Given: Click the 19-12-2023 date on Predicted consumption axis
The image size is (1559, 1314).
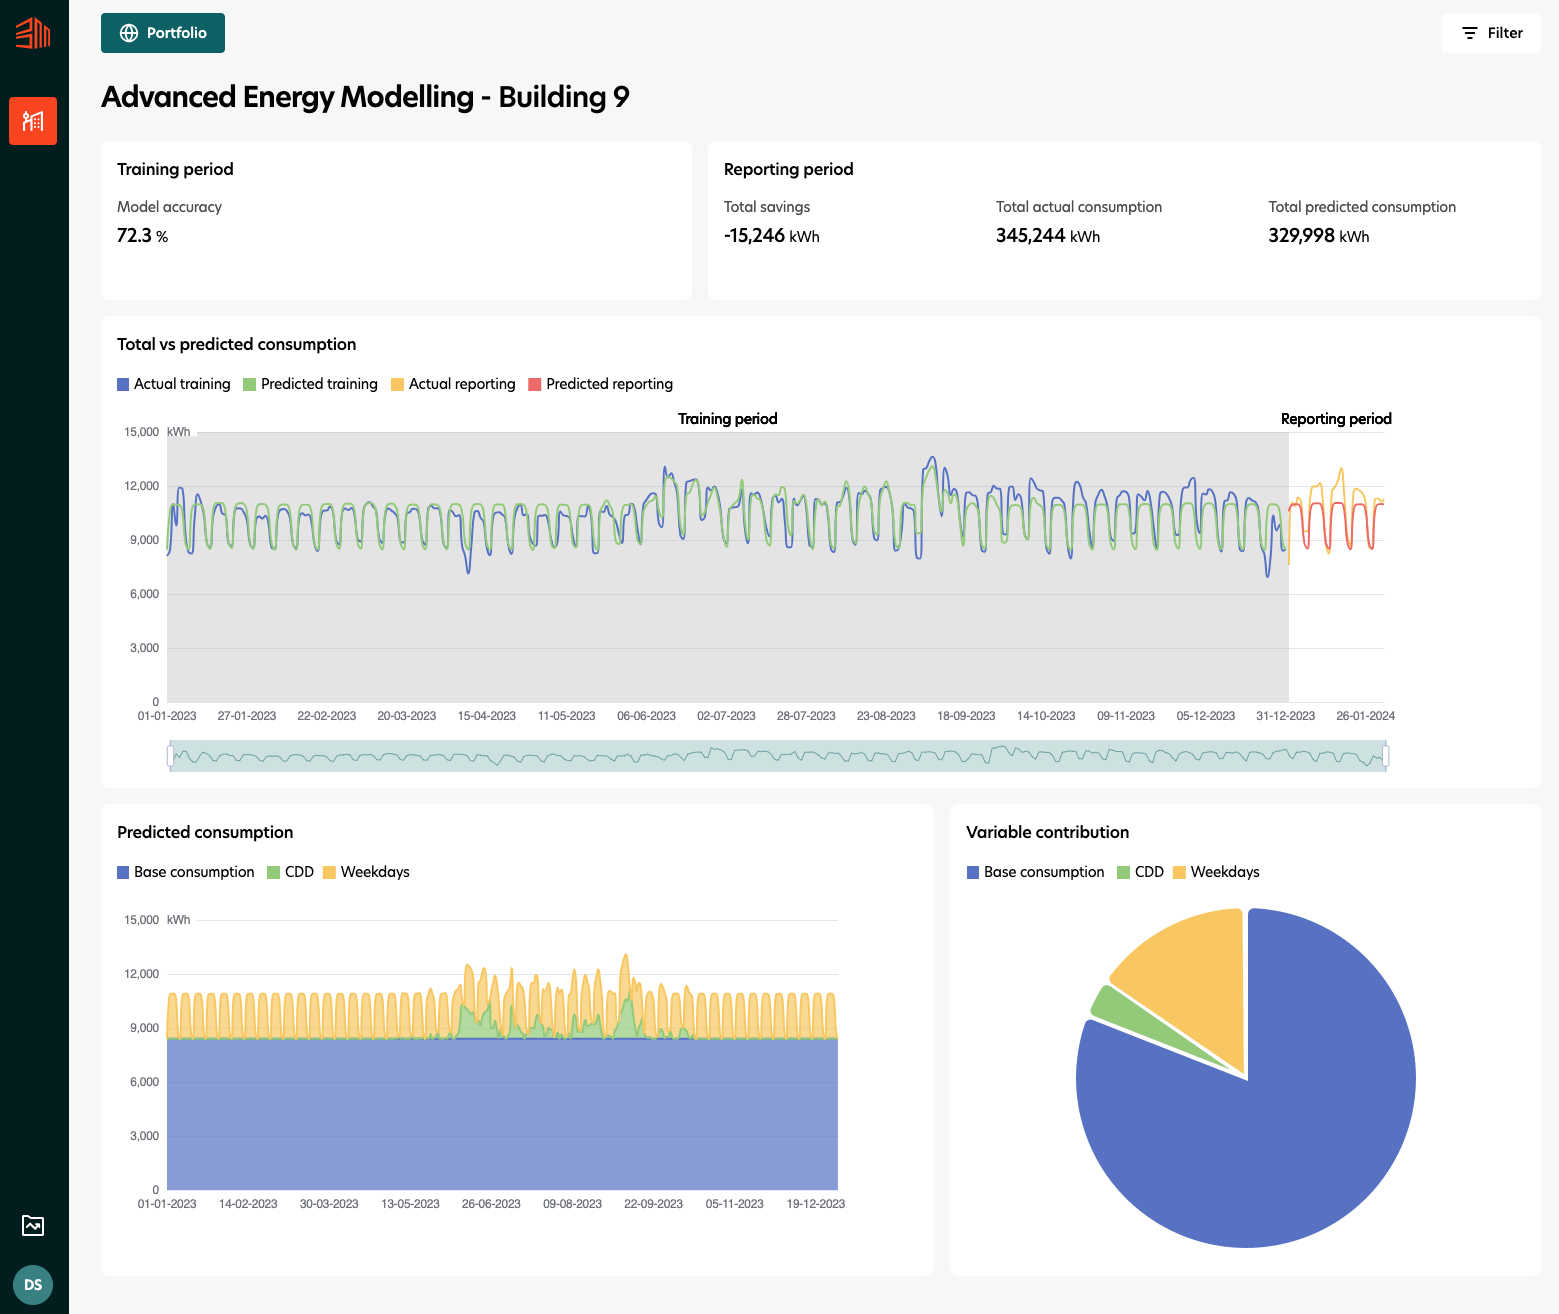Looking at the screenshot, I should tap(816, 1204).
